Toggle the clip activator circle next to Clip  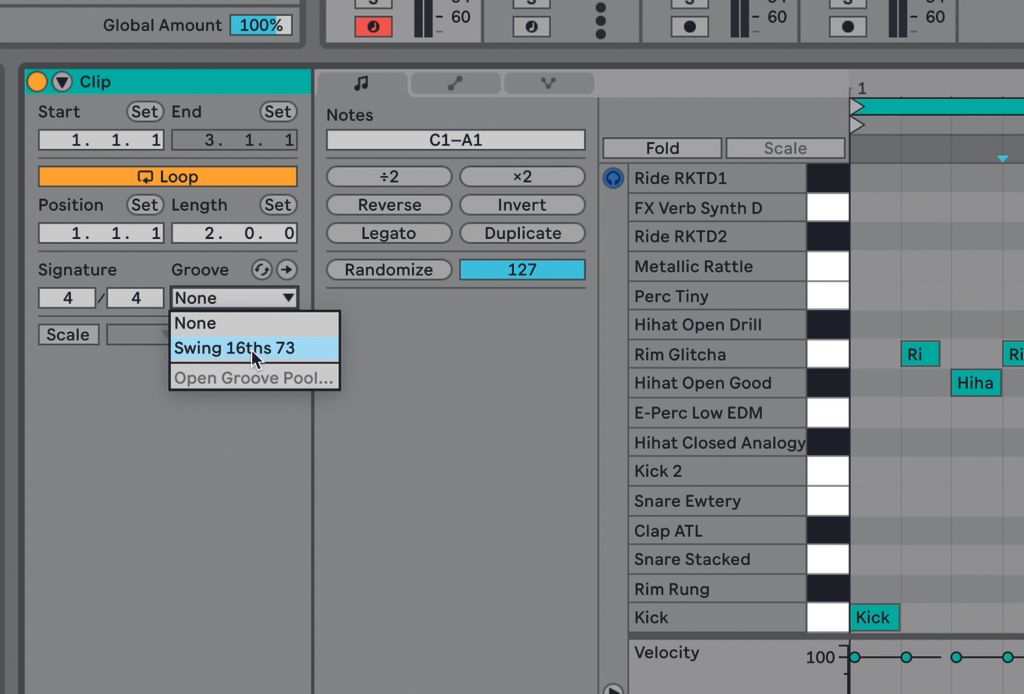click(38, 81)
